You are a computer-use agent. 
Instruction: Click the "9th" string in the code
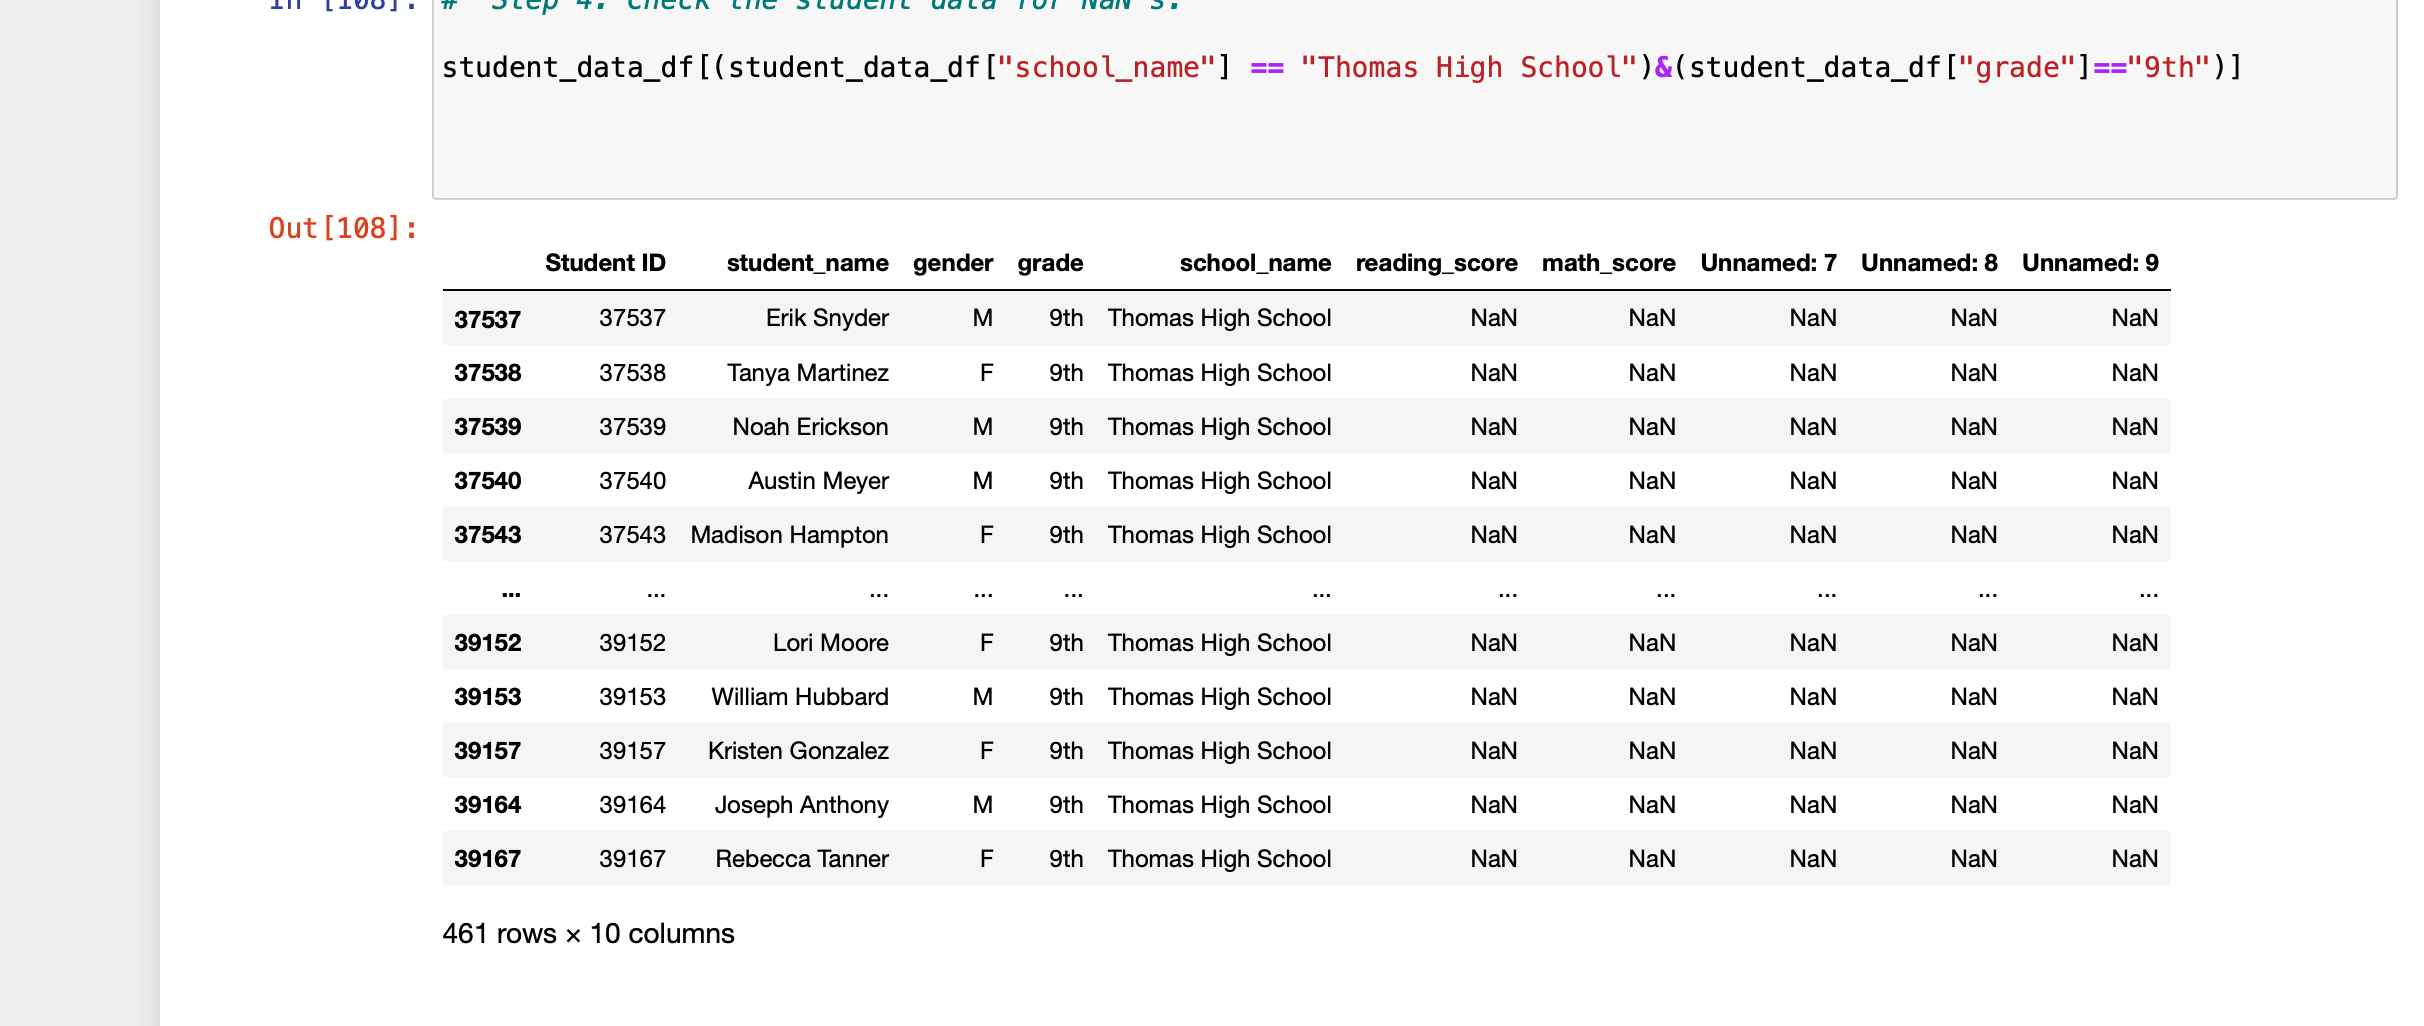point(2168,68)
